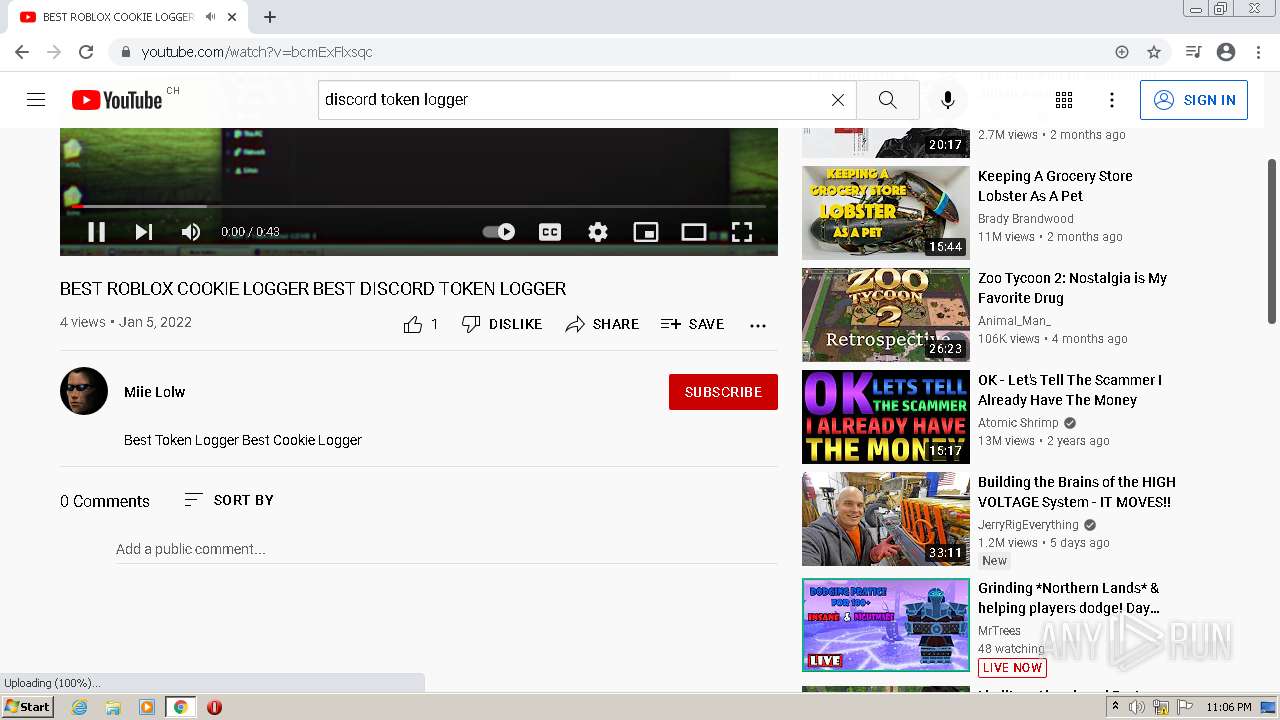Open Keeping A Grocery Store Lobster thumbnail
The image size is (1280, 720).
pyautogui.click(x=886, y=213)
